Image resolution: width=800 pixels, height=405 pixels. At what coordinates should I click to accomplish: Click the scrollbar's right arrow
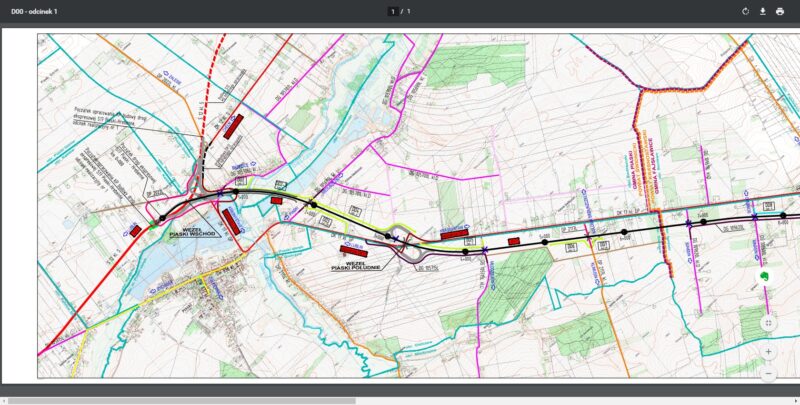pyautogui.click(x=795, y=400)
